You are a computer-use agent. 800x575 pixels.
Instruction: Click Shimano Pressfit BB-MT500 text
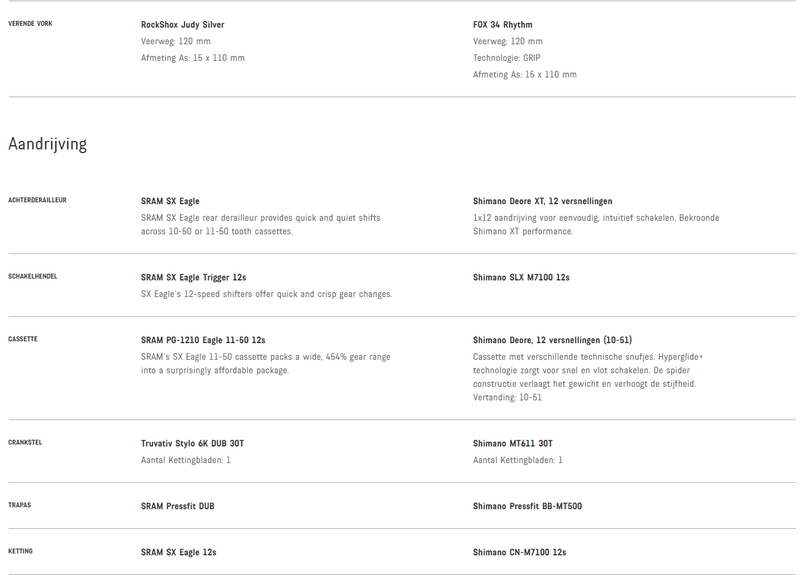[x=527, y=506]
